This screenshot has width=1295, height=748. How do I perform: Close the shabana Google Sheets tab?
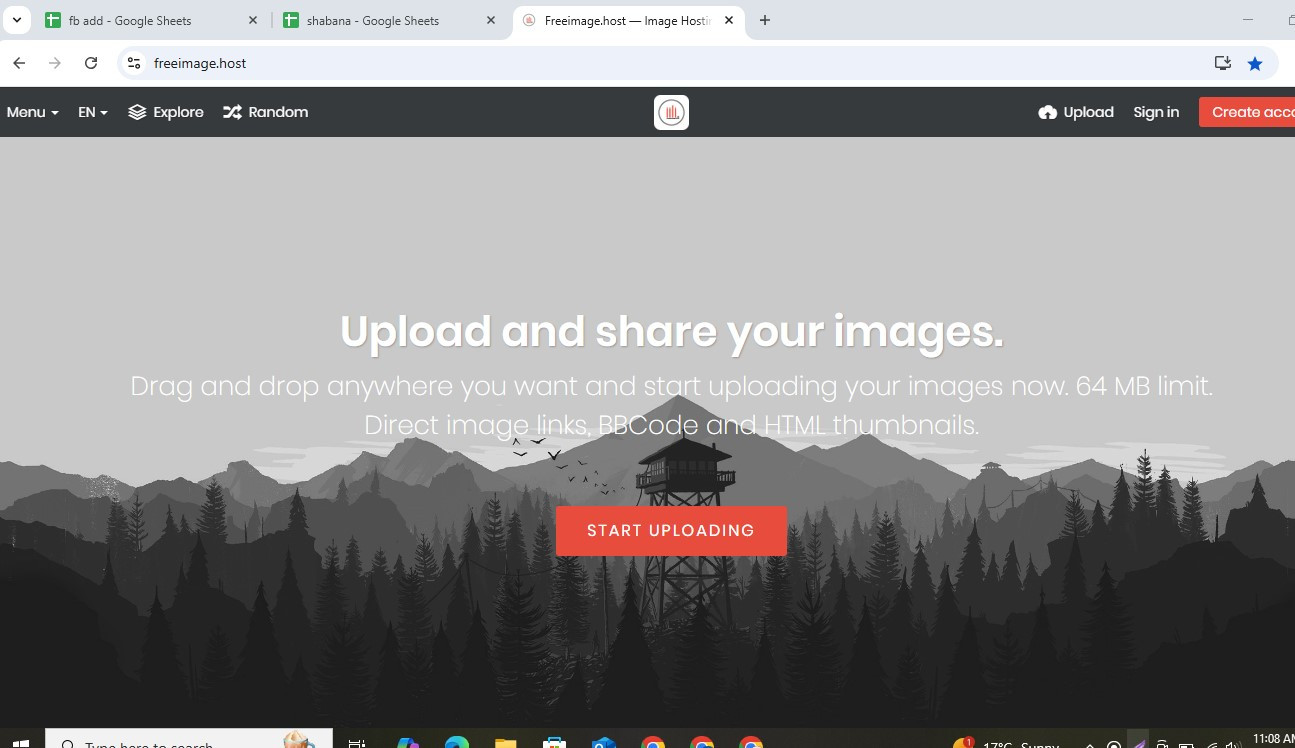(x=490, y=20)
